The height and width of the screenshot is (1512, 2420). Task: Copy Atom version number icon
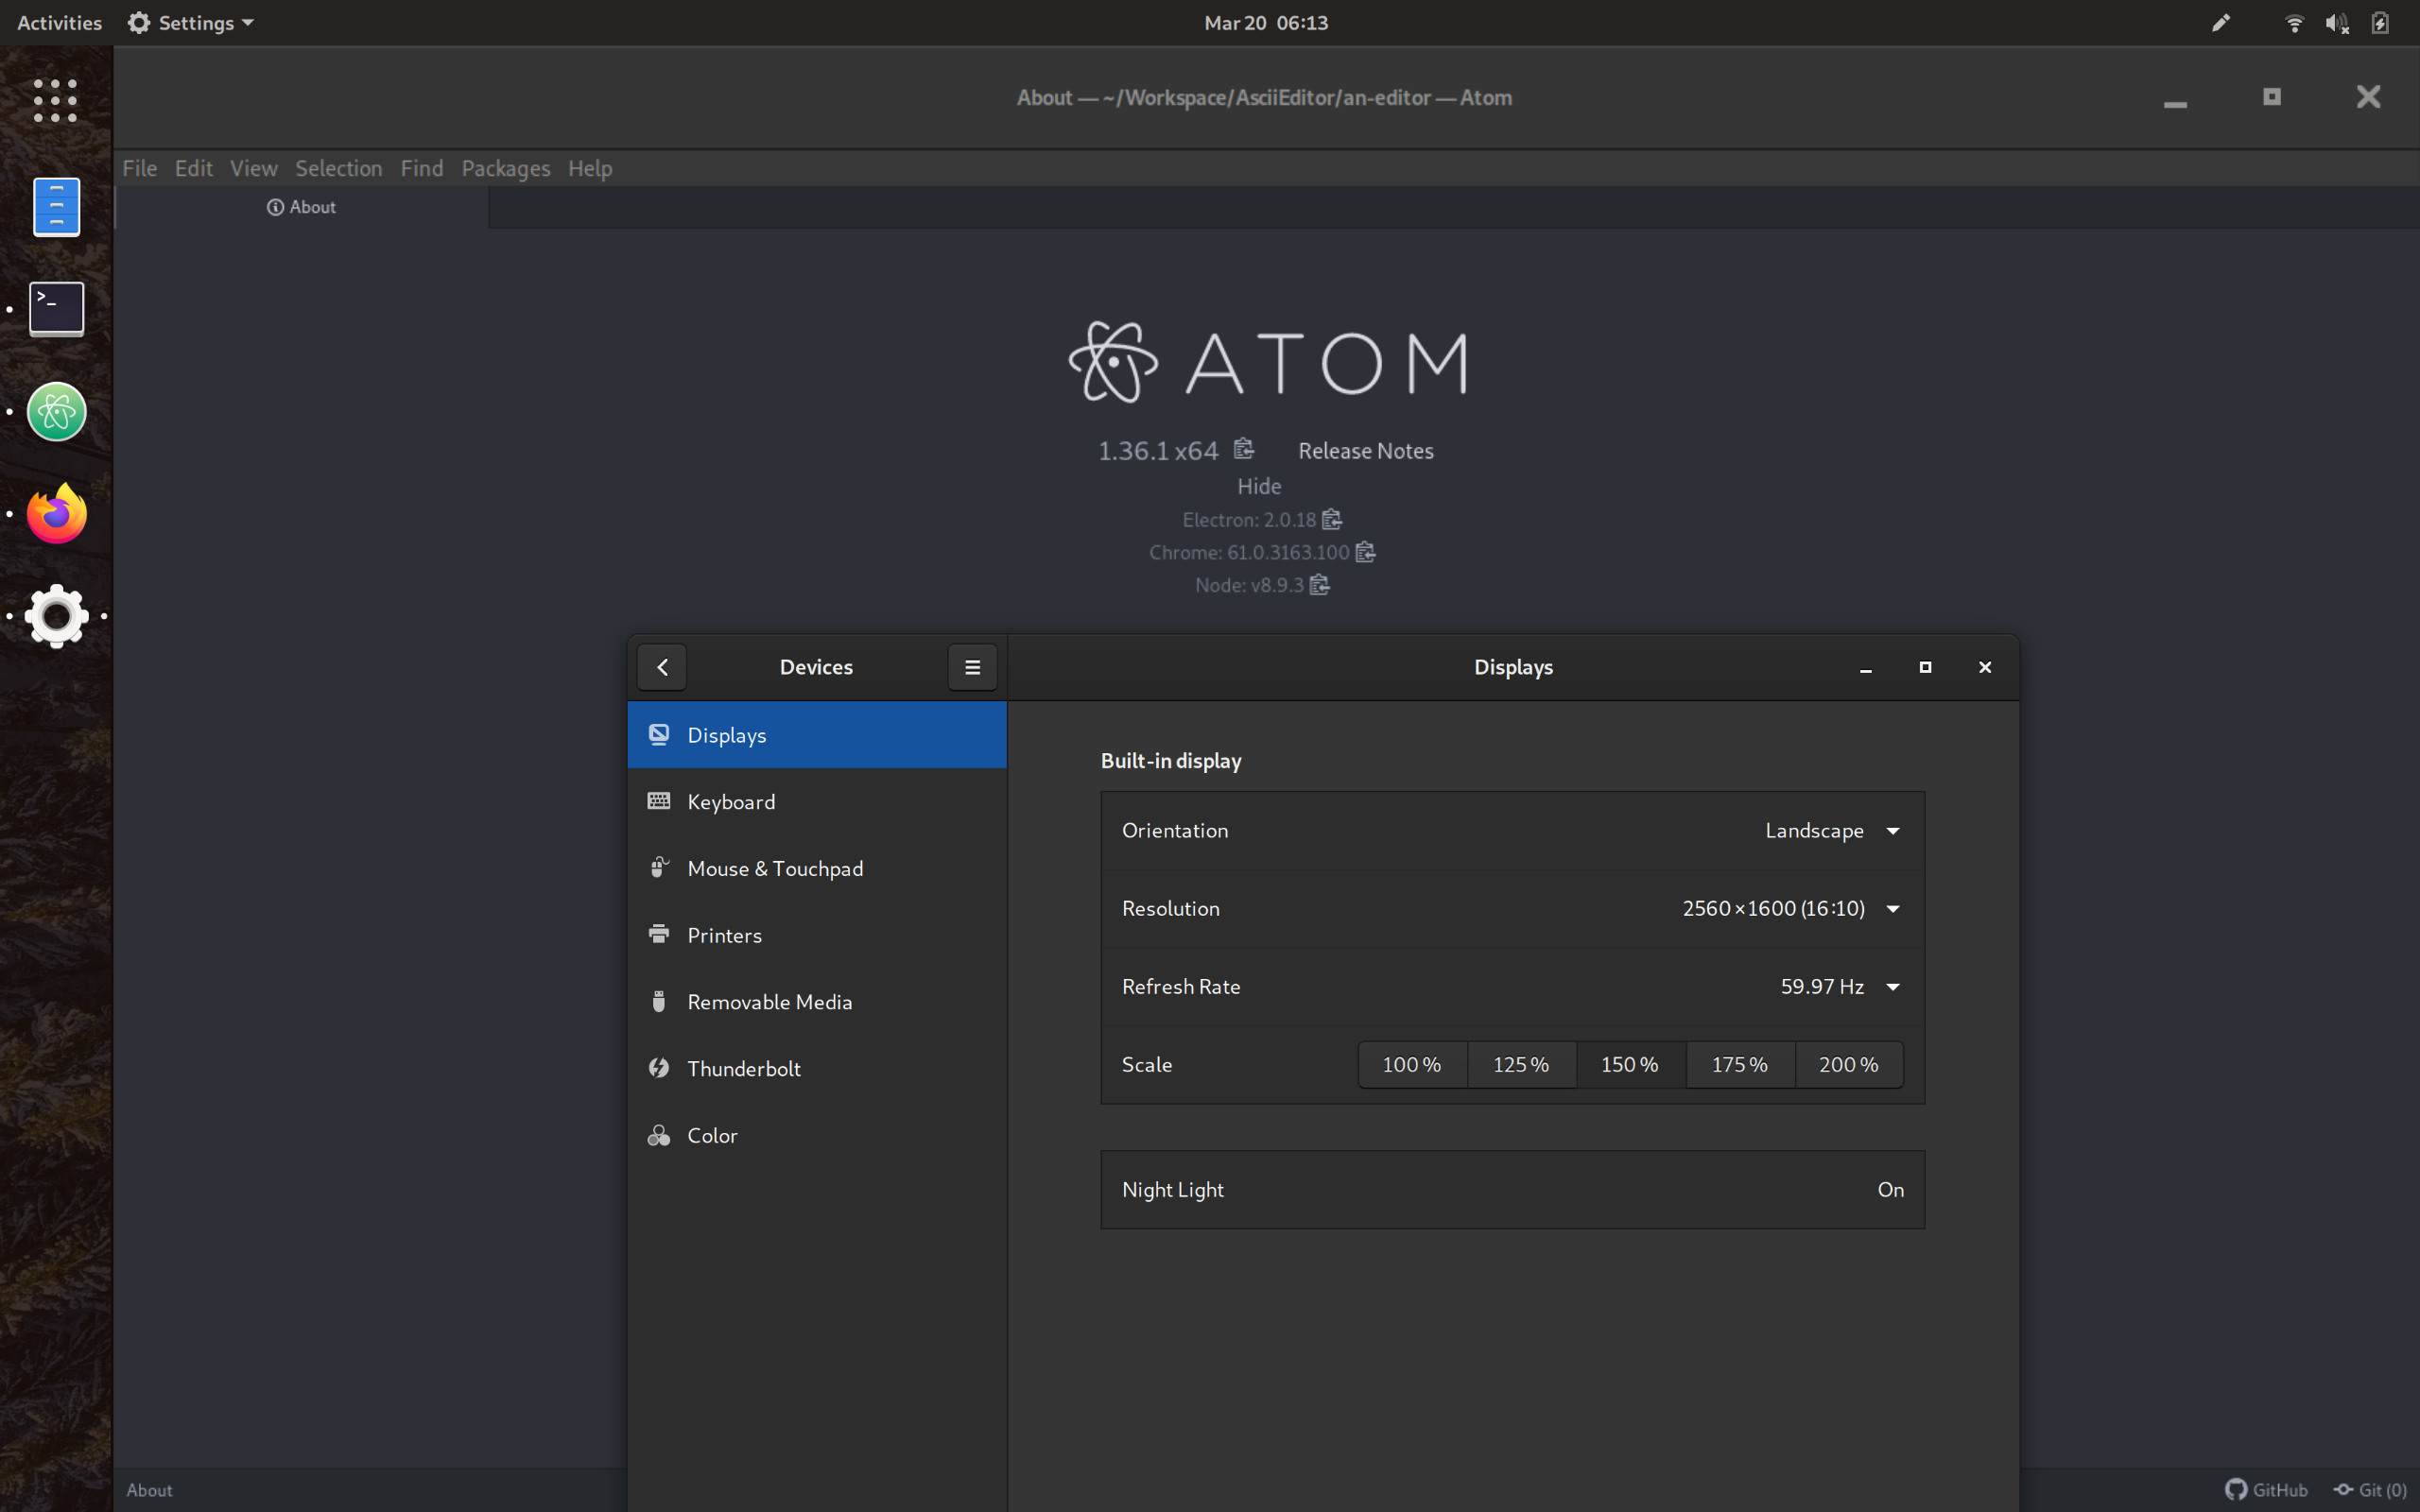pos(1243,449)
